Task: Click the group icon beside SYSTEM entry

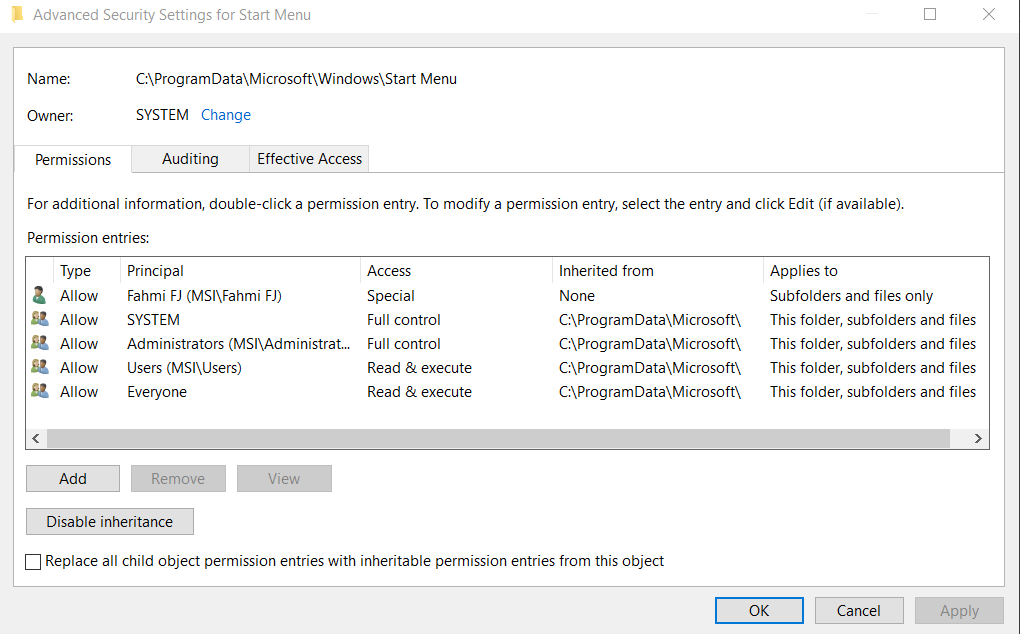Action: click(x=39, y=320)
